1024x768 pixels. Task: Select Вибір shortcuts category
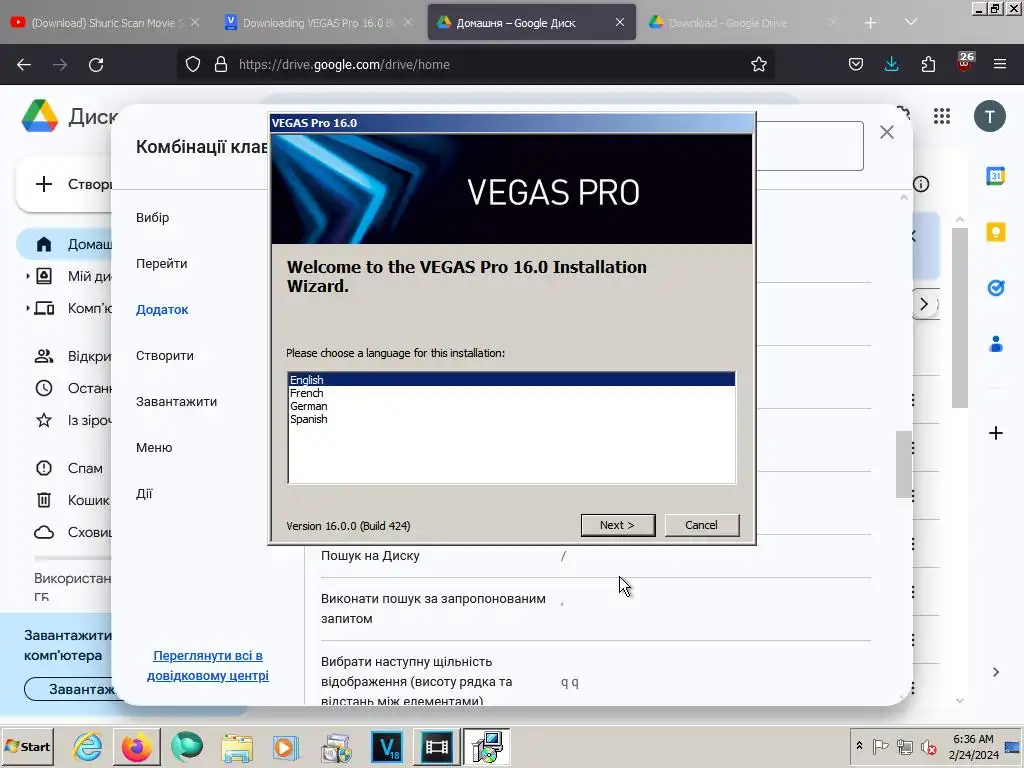[152, 217]
